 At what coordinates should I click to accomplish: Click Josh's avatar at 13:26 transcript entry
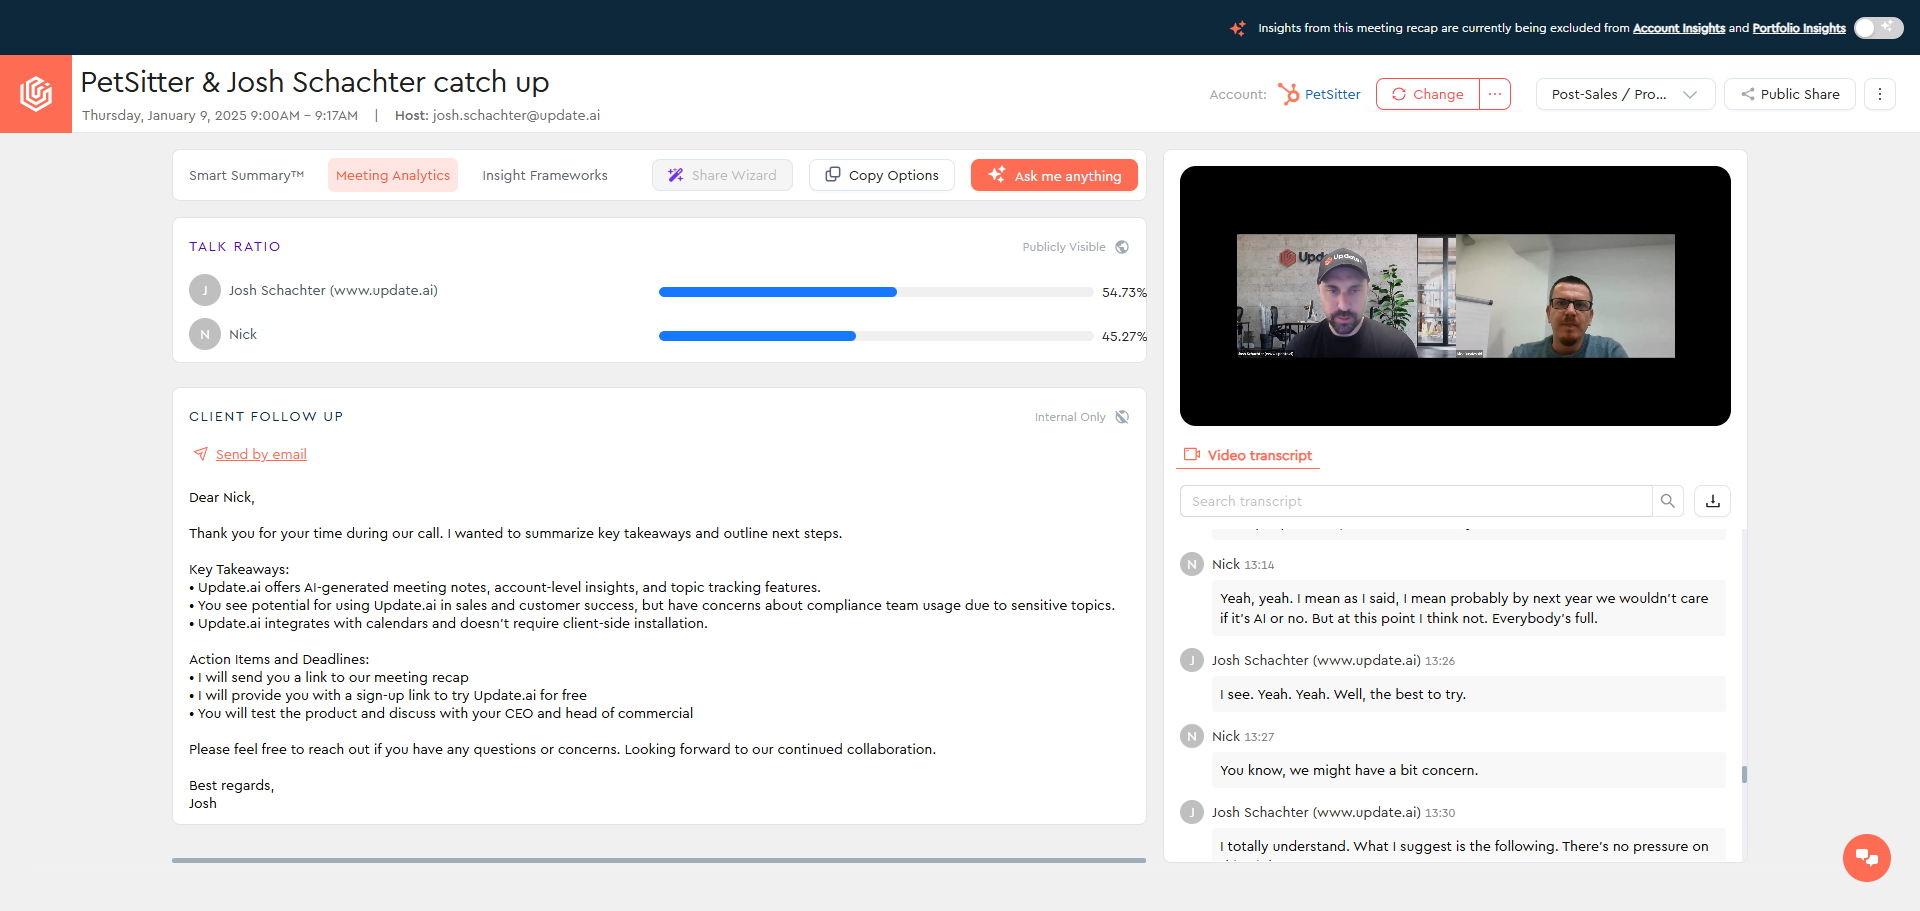coord(1192,660)
